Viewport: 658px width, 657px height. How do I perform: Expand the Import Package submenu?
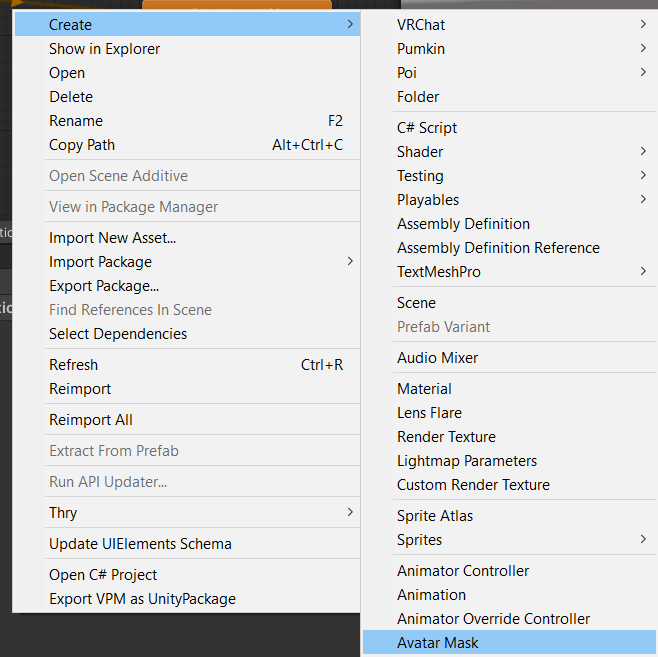(x=187, y=262)
